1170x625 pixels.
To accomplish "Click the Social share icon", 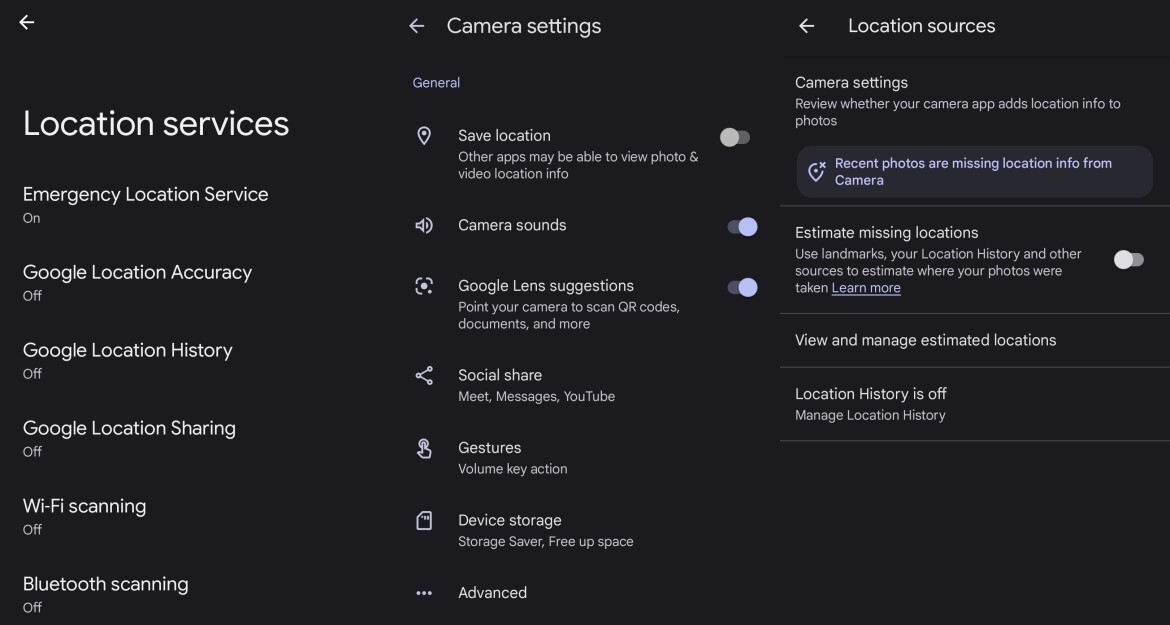I will [423, 374].
